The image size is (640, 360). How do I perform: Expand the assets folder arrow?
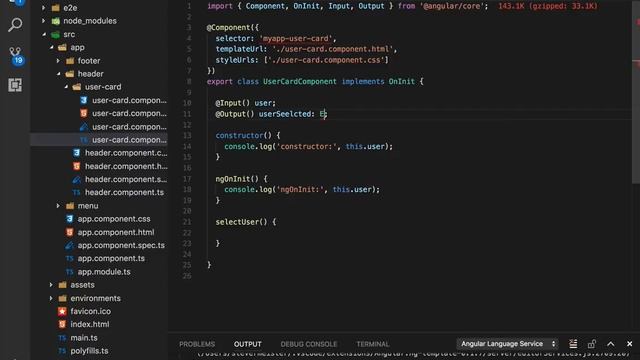[51, 285]
